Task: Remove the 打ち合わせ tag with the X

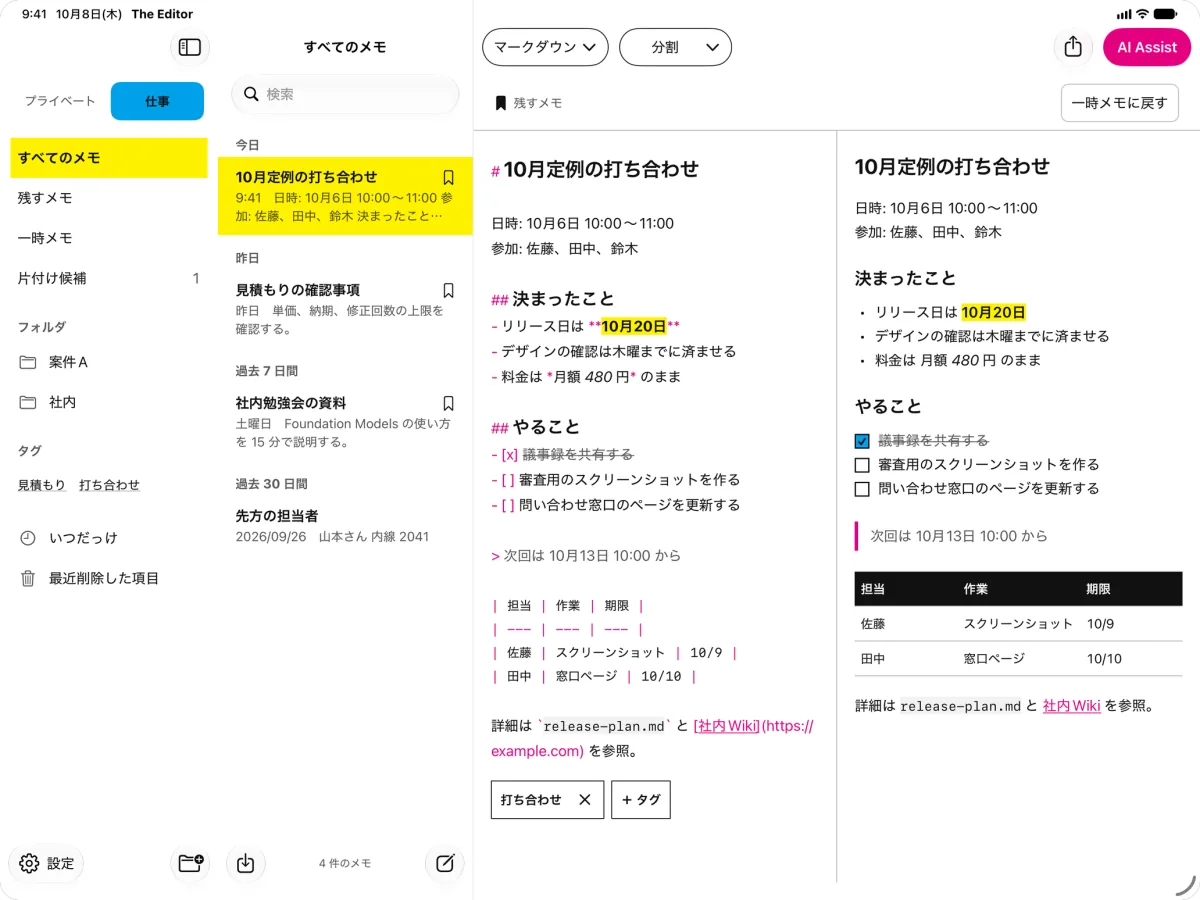Action: [585, 800]
